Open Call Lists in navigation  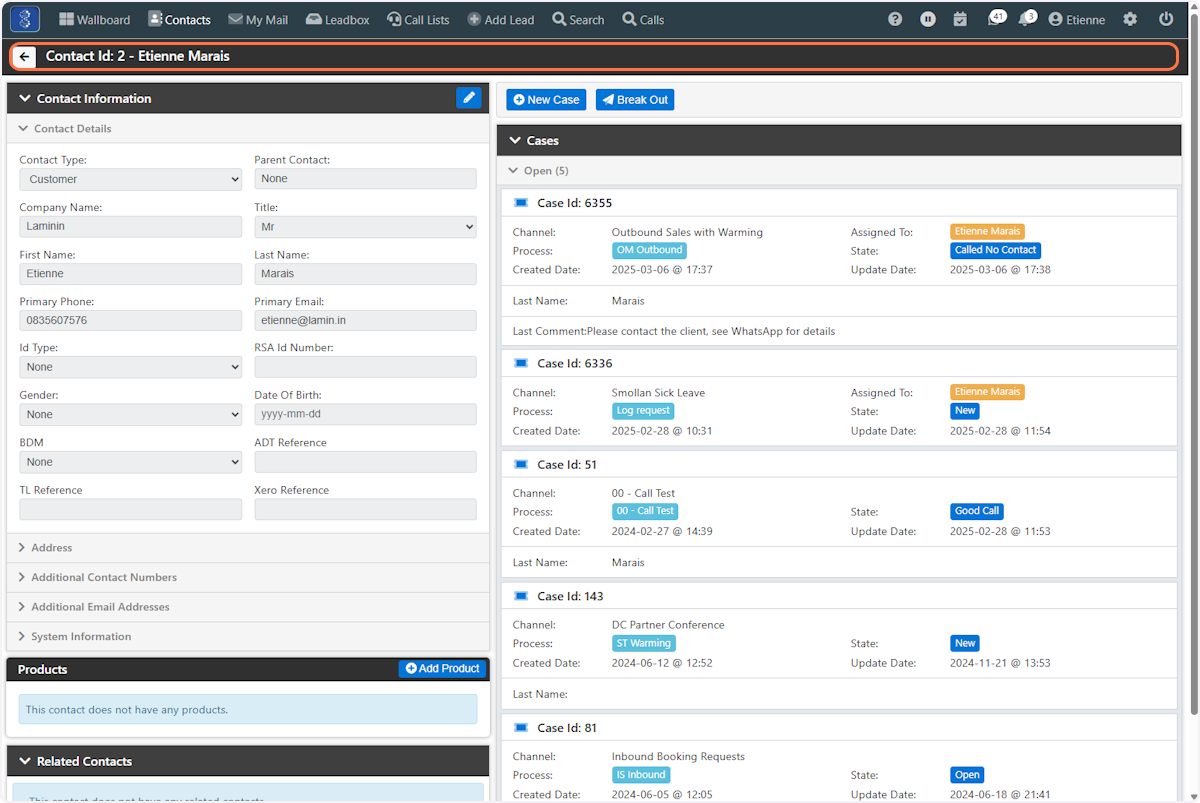tap(418, 19)
